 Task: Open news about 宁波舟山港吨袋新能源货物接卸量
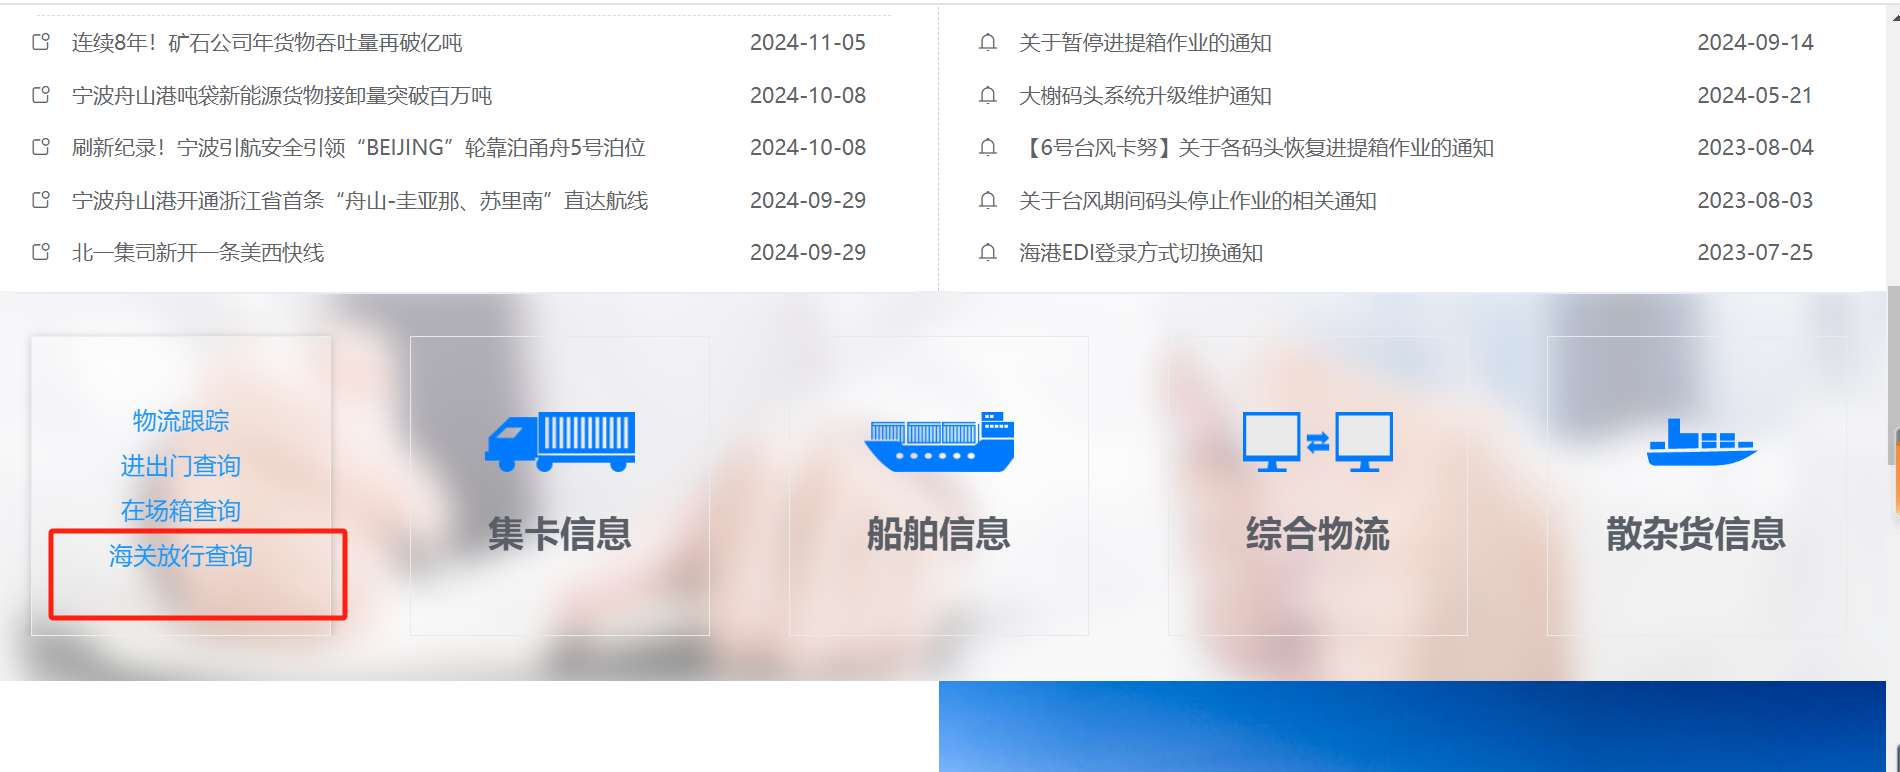[282, 96]
